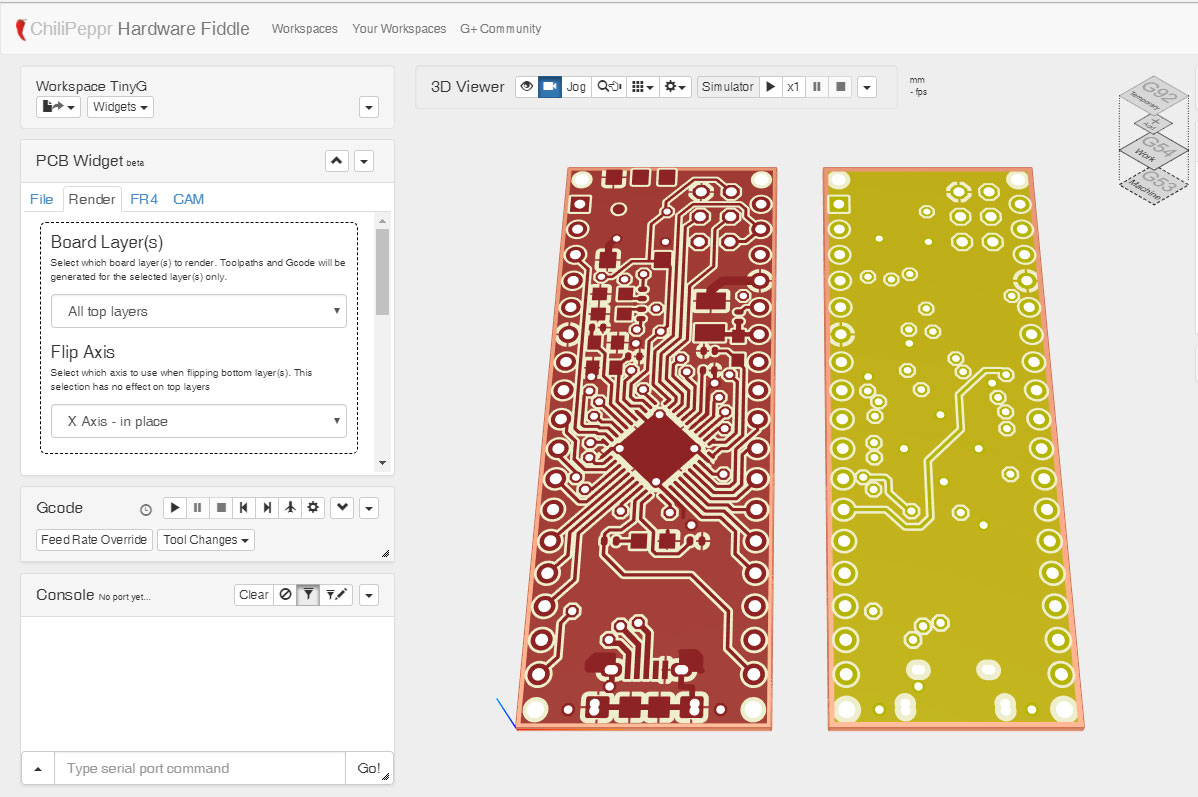Click the PCB Widget panel scrollbar thumb

coord(383,271)
